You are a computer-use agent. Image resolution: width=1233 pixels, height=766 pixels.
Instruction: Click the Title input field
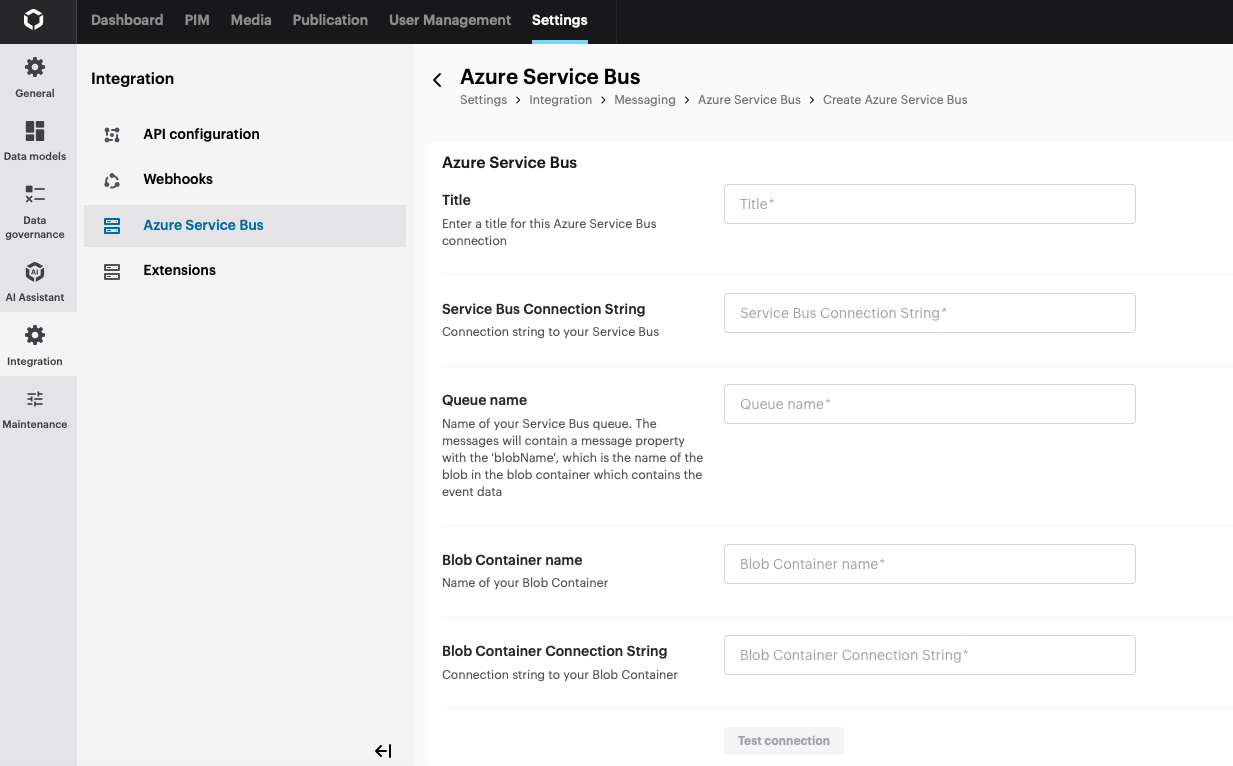click(x=929, y=204)
